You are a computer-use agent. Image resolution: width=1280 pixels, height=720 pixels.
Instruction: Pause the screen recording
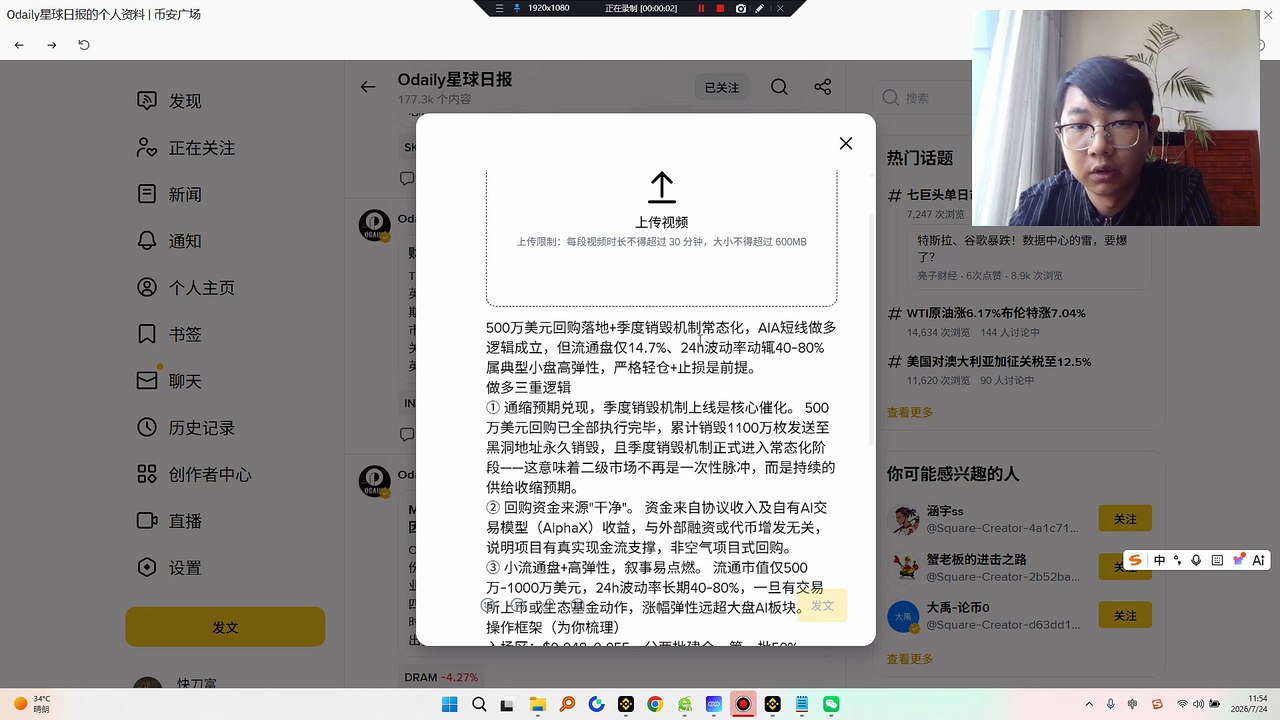coord(701,8)
